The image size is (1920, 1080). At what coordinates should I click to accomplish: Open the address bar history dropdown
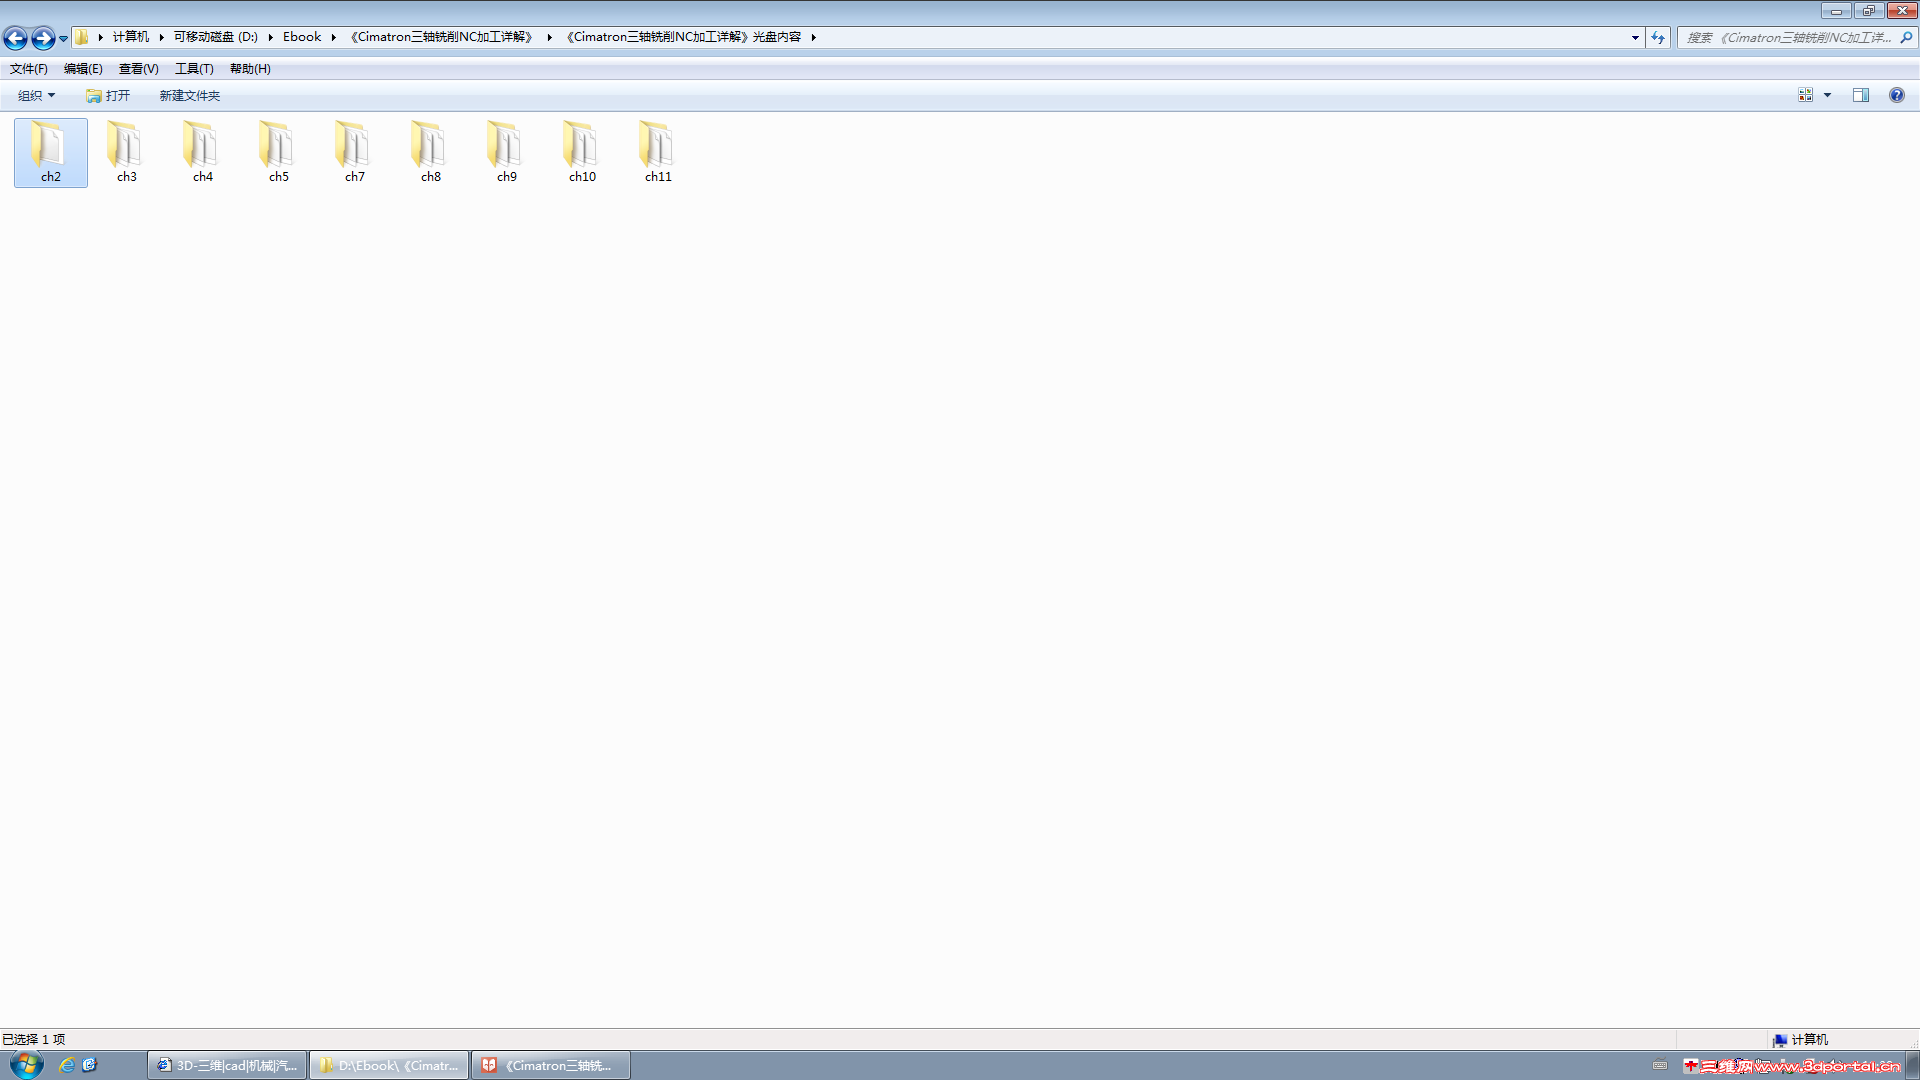1635,37
